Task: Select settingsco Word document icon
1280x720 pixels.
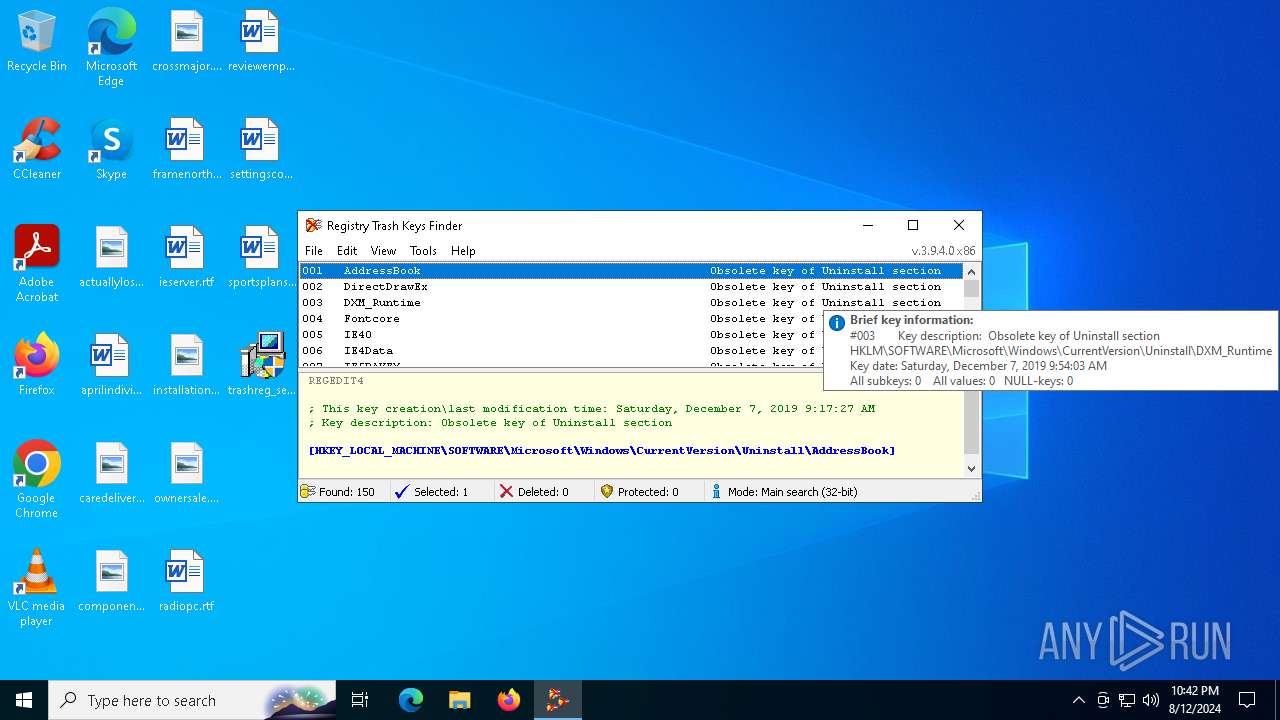Action: (260, 150)
